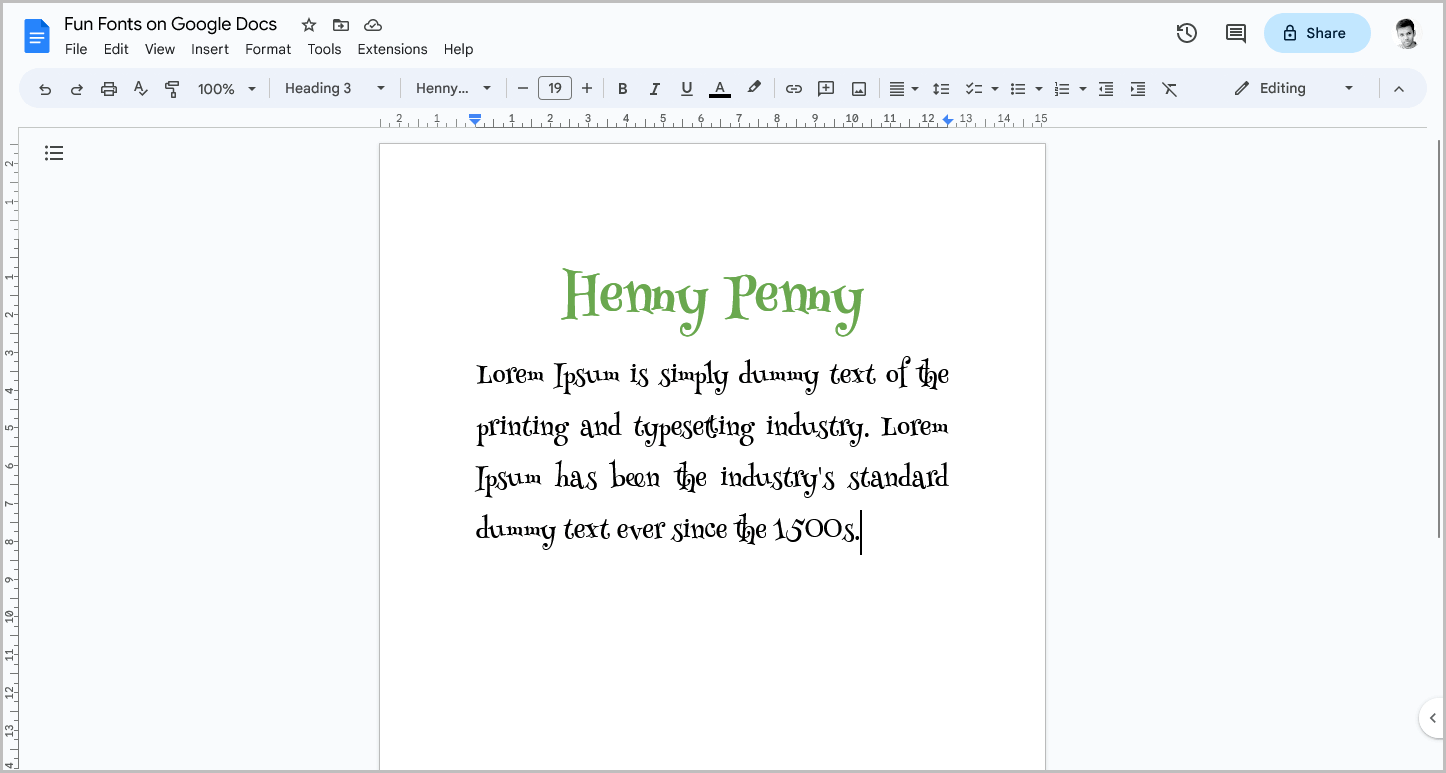Open the Heading 3 styles dropdown

tap(335, 88)
